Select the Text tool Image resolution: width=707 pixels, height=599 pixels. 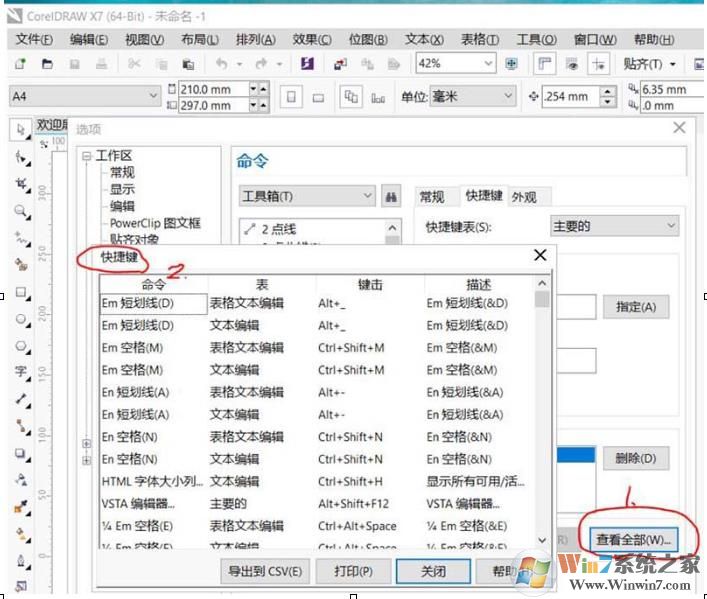[x=21, y=372]
